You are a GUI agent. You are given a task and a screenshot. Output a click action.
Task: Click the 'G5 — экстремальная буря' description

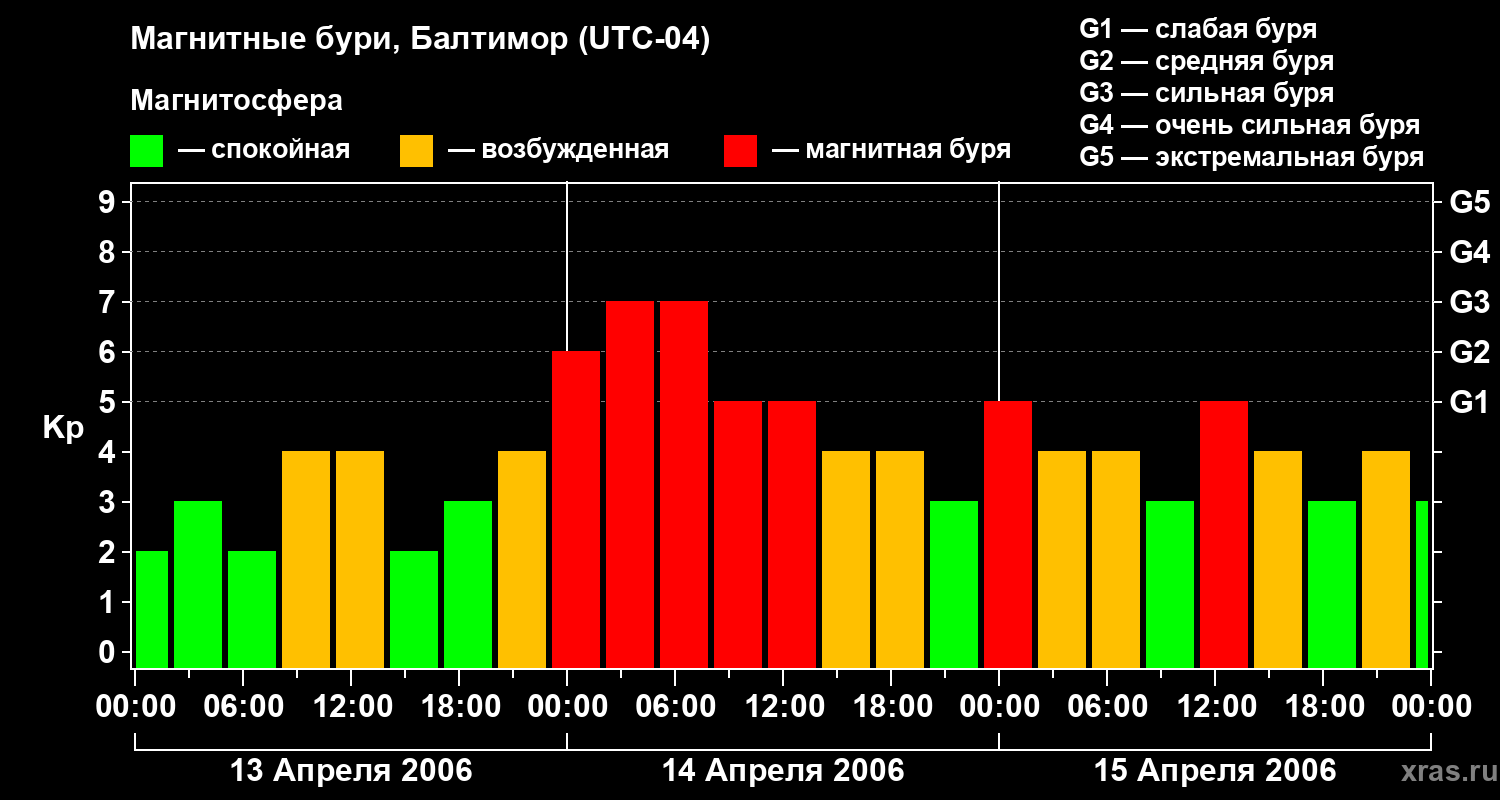coord(1252,157)
